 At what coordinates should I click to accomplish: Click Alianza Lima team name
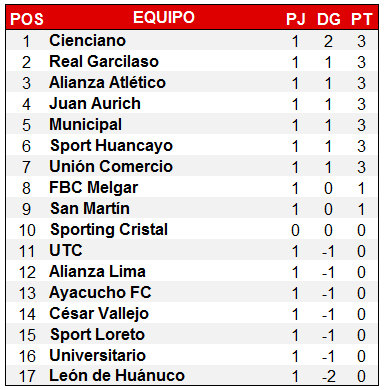pos(97,271)
